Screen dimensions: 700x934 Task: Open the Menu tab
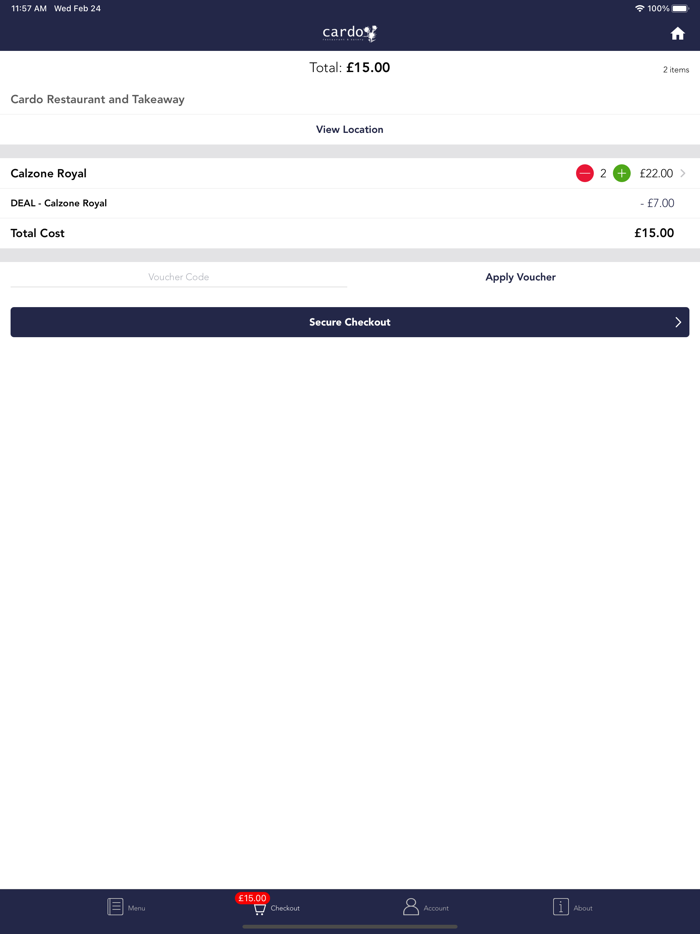127,907
